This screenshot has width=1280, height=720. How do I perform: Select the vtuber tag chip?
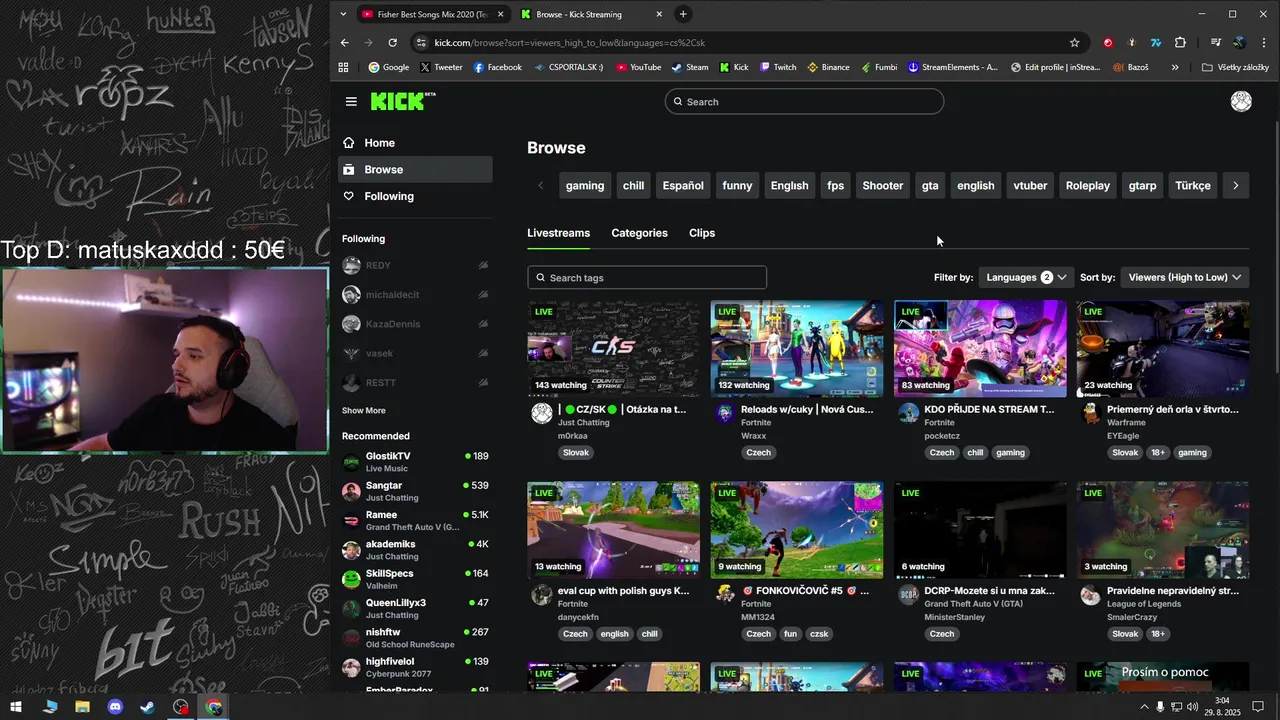1030,186
